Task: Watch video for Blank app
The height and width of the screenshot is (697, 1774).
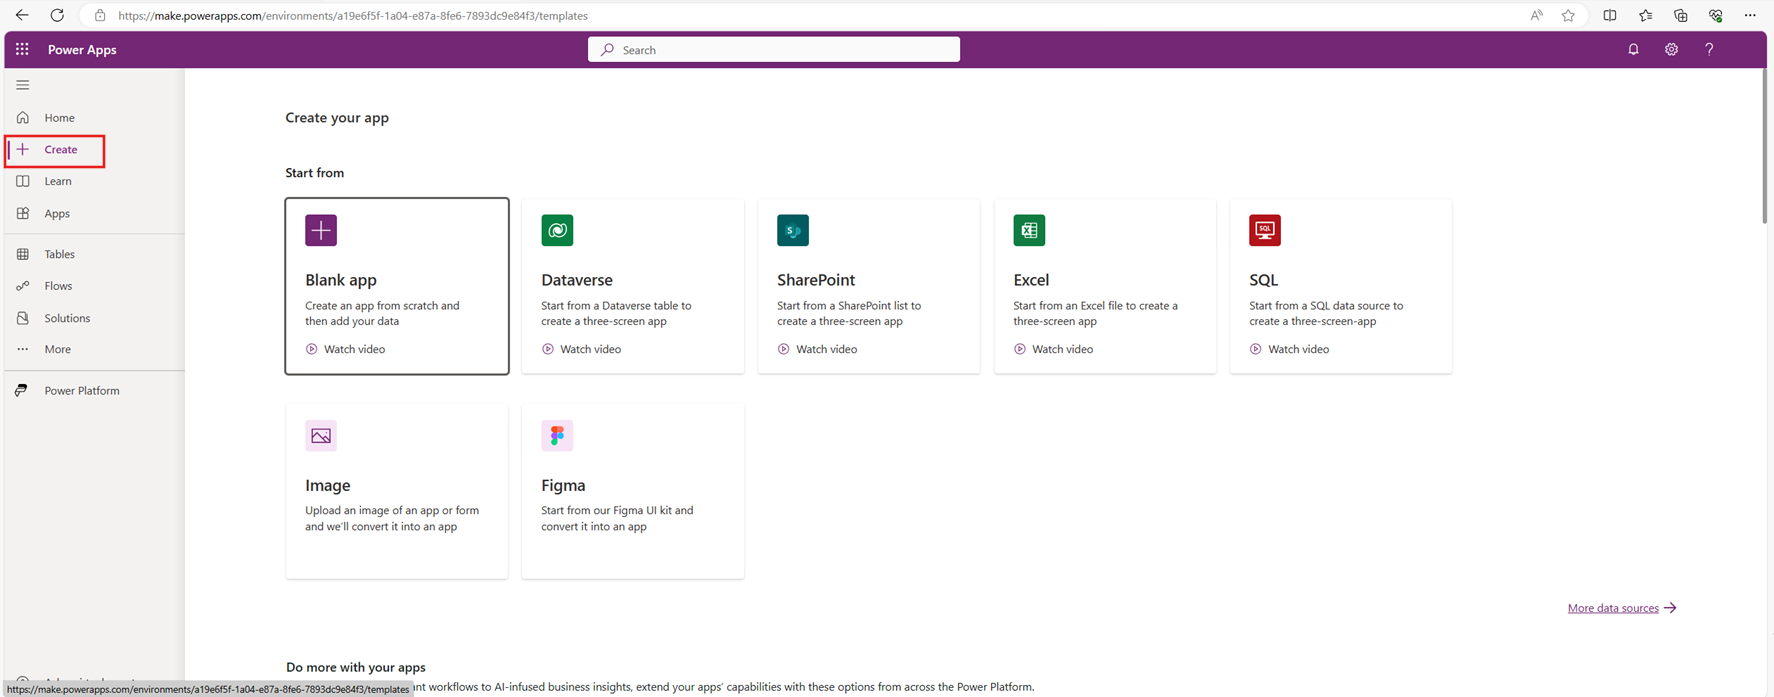Action: [354, 349]
